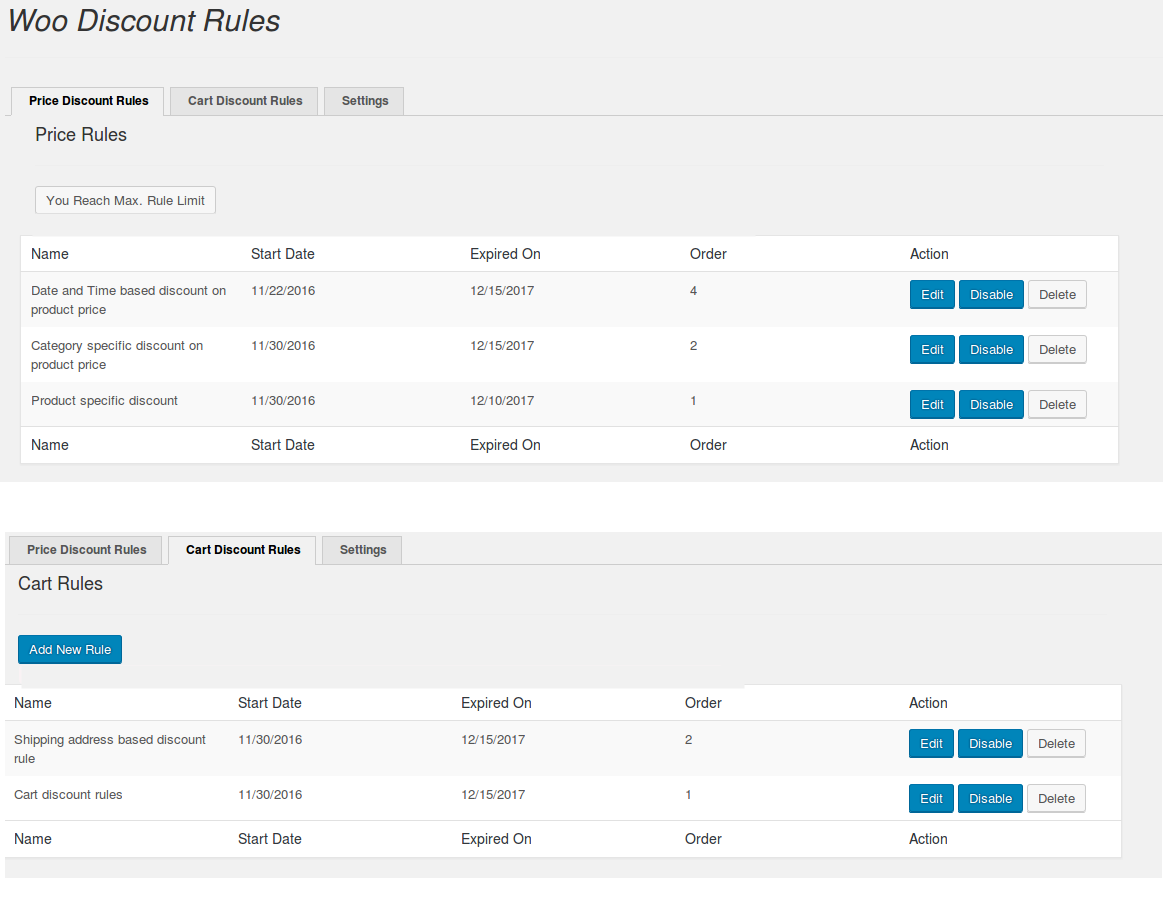Image resolution: width=1163 pixels, height=921 pixels.
Task: Open Cart Discount Rules tab above Price Rules heading
Action: point(245,101)
